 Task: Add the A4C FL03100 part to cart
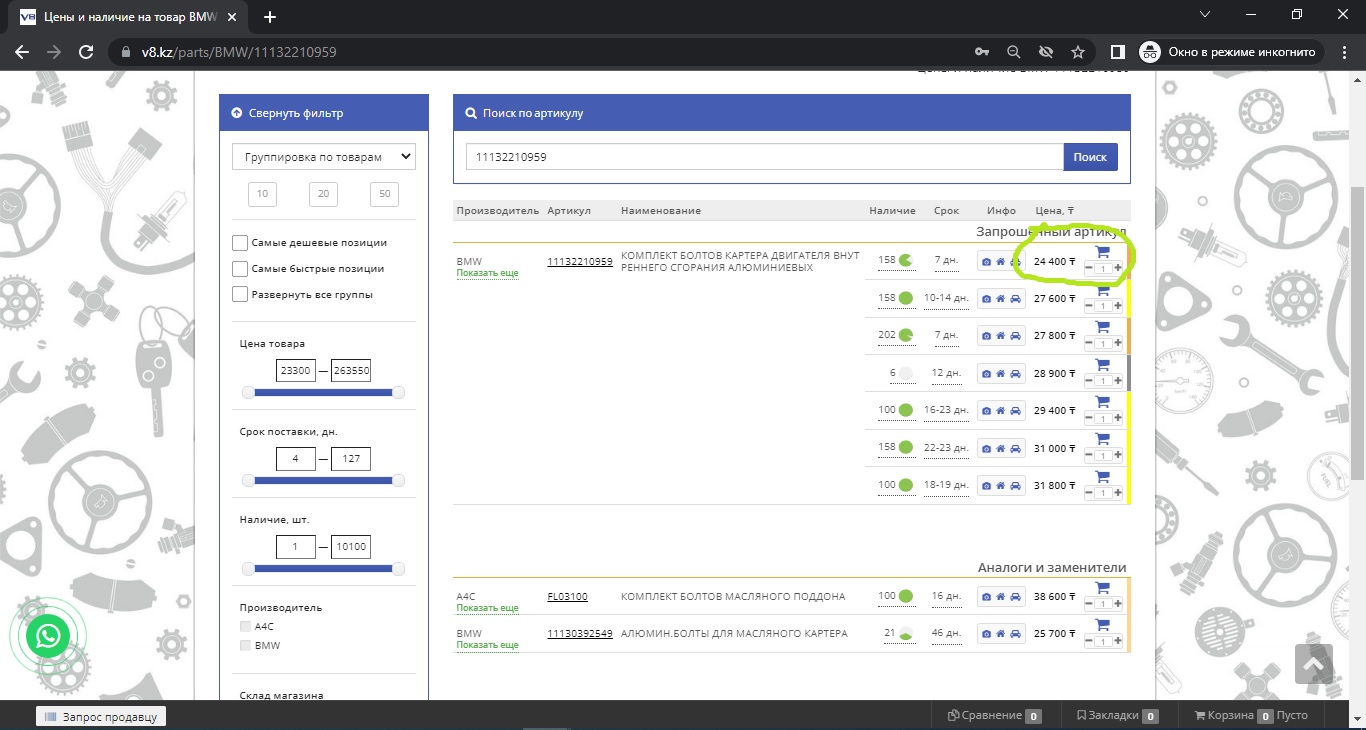click(1102, 588)
